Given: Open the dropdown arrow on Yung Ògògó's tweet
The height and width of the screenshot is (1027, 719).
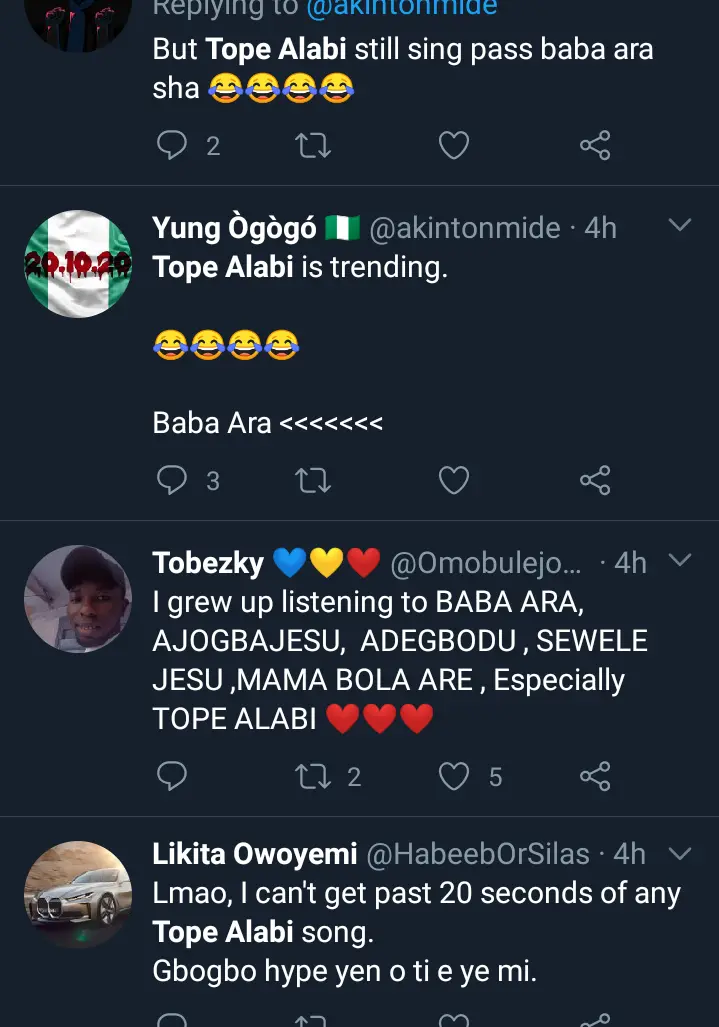Looking at the screenshot, I should click(679, 226).
